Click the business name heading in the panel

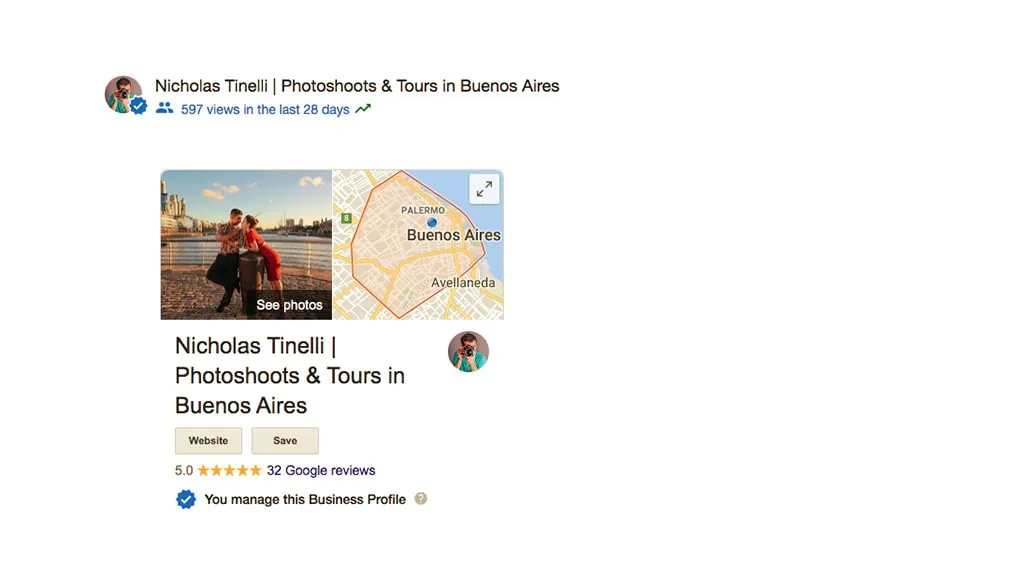(289, 375)
